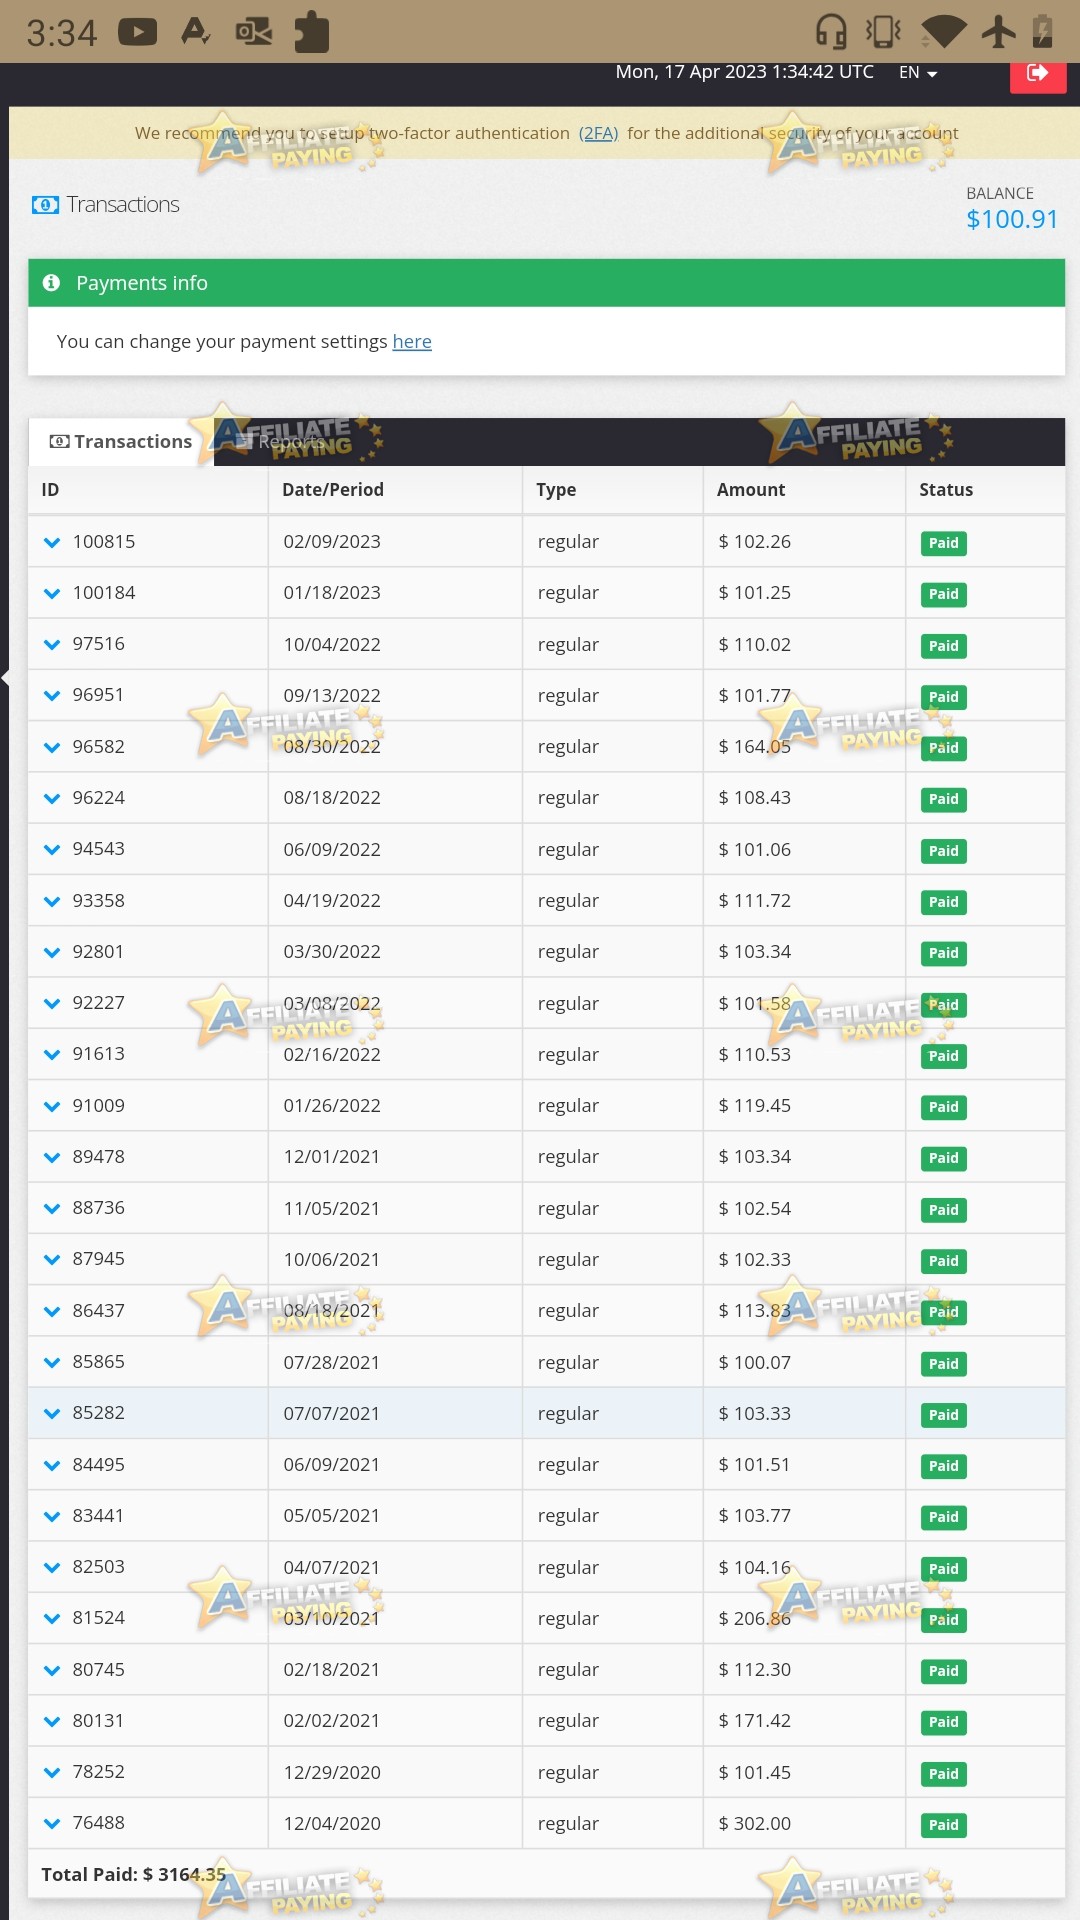Expand transaction 80745 row chevron
Screen dimensions: 1080x1920
[52, 1670]
